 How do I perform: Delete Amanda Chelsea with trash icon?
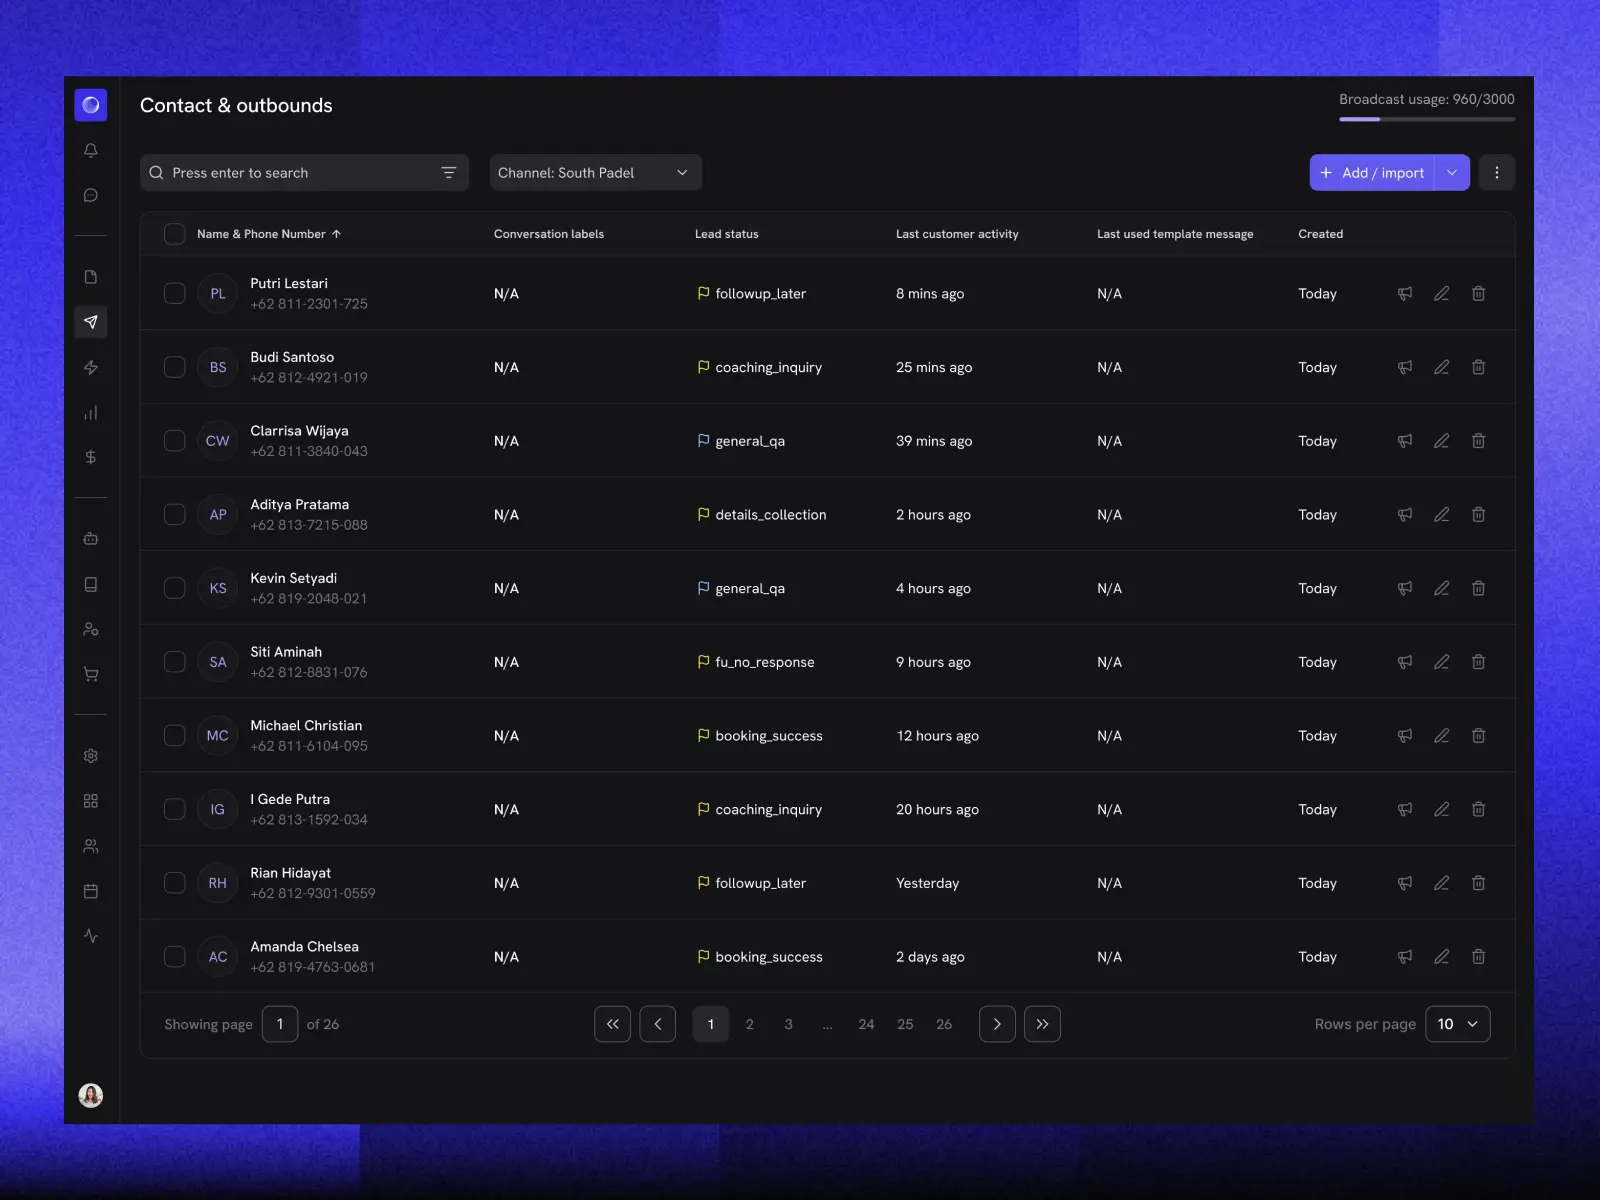[x=1479, y=957]
